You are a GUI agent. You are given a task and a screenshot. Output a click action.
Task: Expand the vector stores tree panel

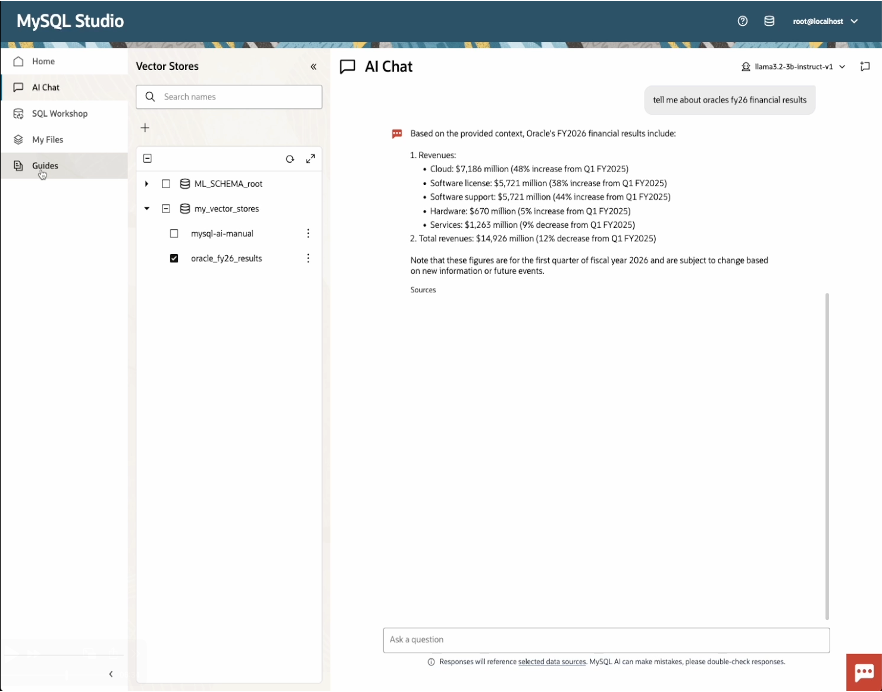(310, 159)
